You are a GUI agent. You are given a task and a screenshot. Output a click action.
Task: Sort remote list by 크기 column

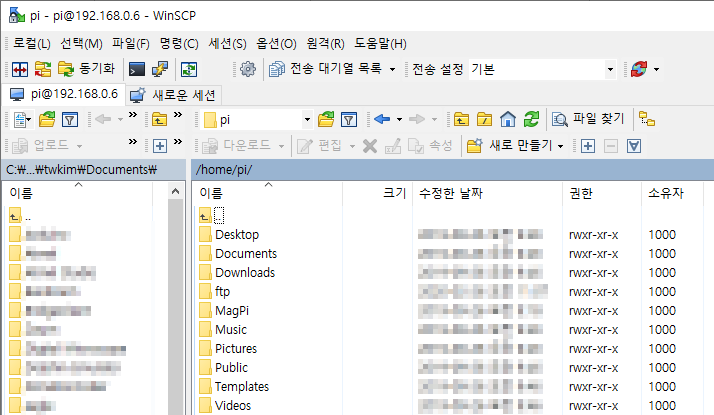377,193
